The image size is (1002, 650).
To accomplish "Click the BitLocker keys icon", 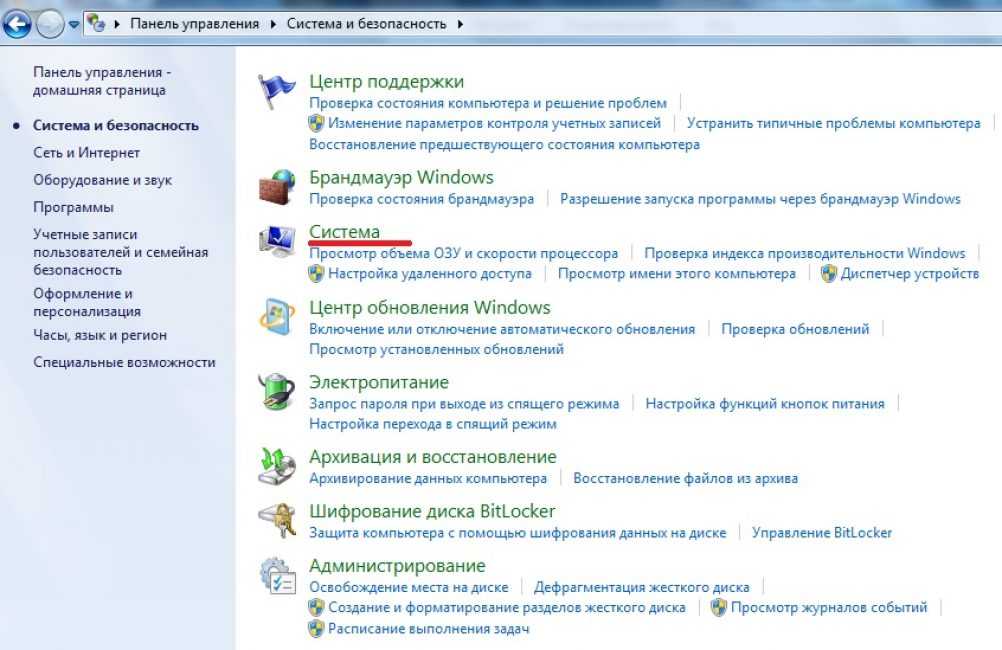I will click(x=277, y=521).
